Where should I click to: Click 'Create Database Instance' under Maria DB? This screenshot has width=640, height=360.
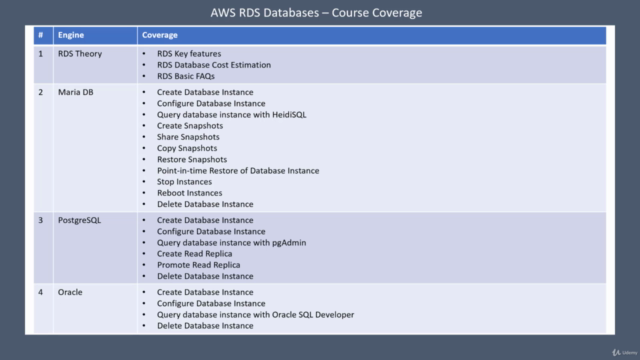pyautogui.click(x=205, y=92)
